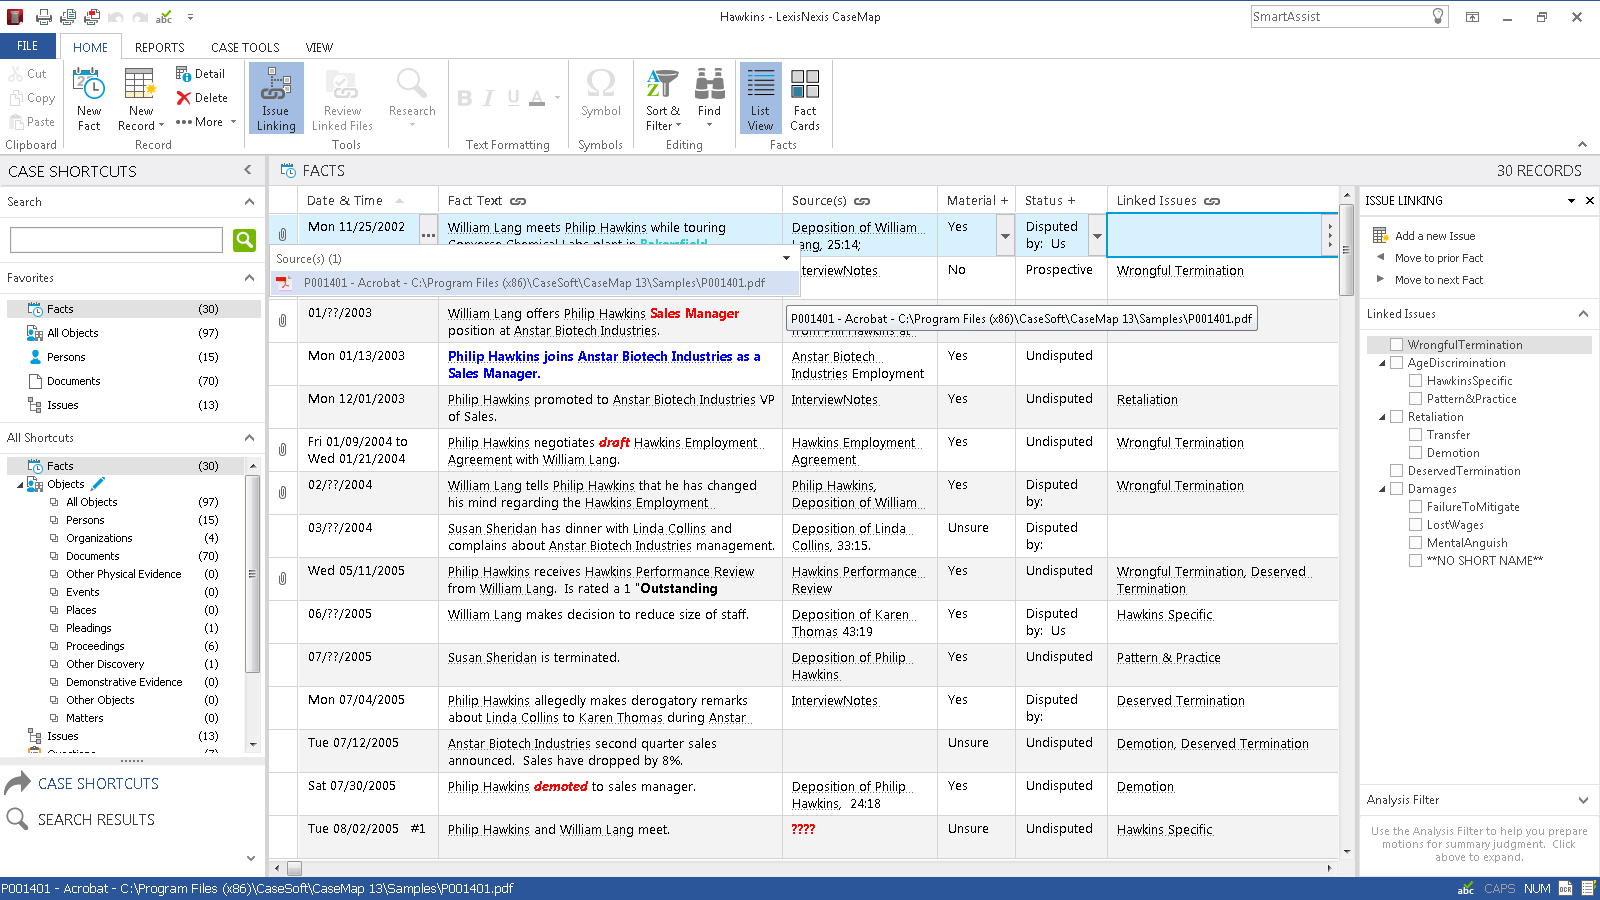Collapse the Favorites section
Image resolution: width=1600 pixels, height=900 pixels.
tap(249, 278)
